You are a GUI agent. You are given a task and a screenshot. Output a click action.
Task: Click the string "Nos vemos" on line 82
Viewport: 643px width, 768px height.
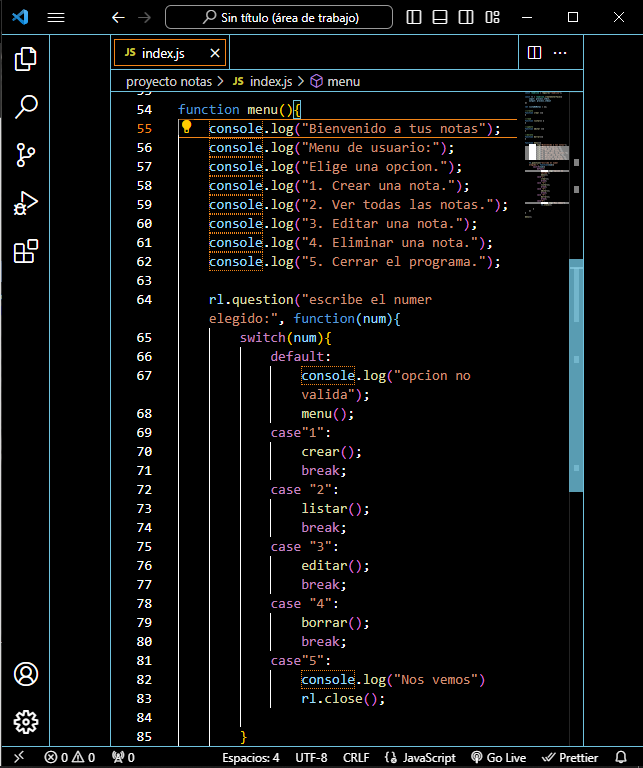(x=436, y=680)
